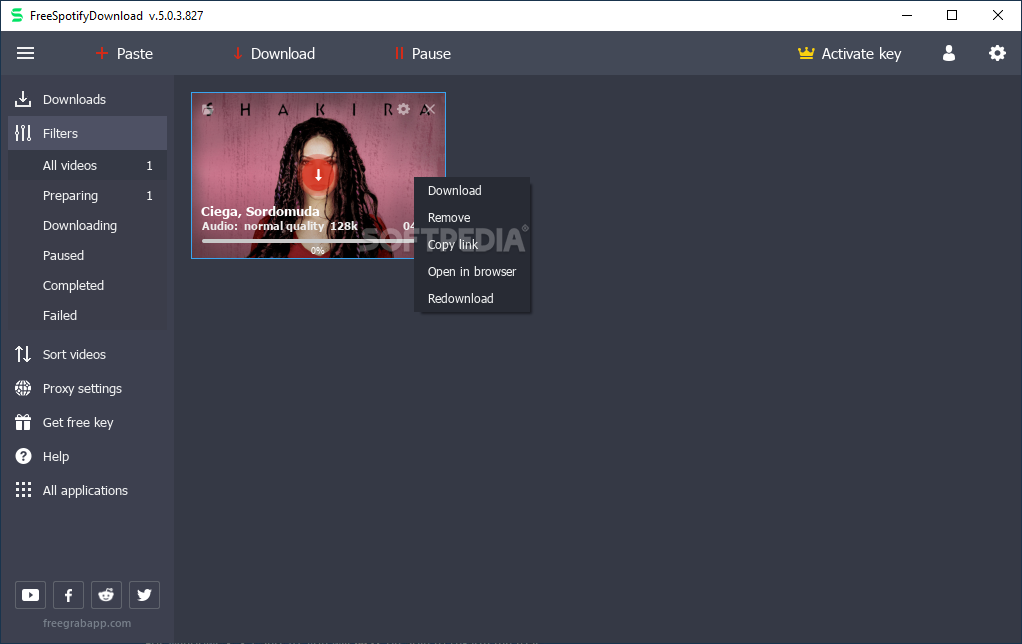
Task: Visit freegrabapp.com link
Action: 87,623
